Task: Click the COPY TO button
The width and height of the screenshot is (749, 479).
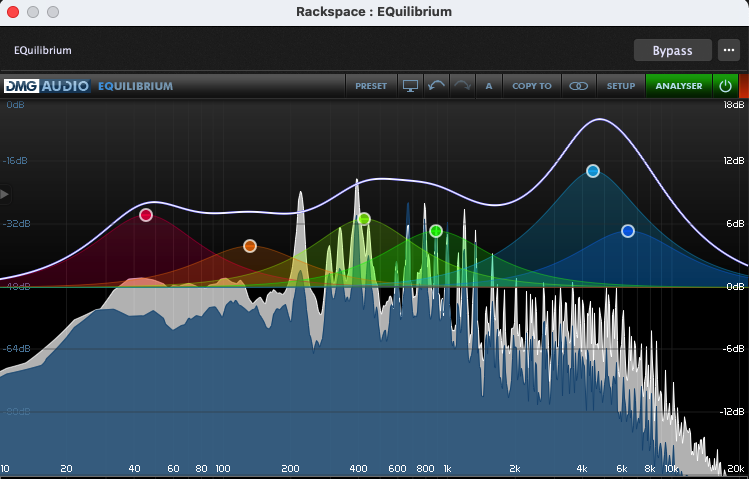Action: pyautogui.click(x=532, y=86)
